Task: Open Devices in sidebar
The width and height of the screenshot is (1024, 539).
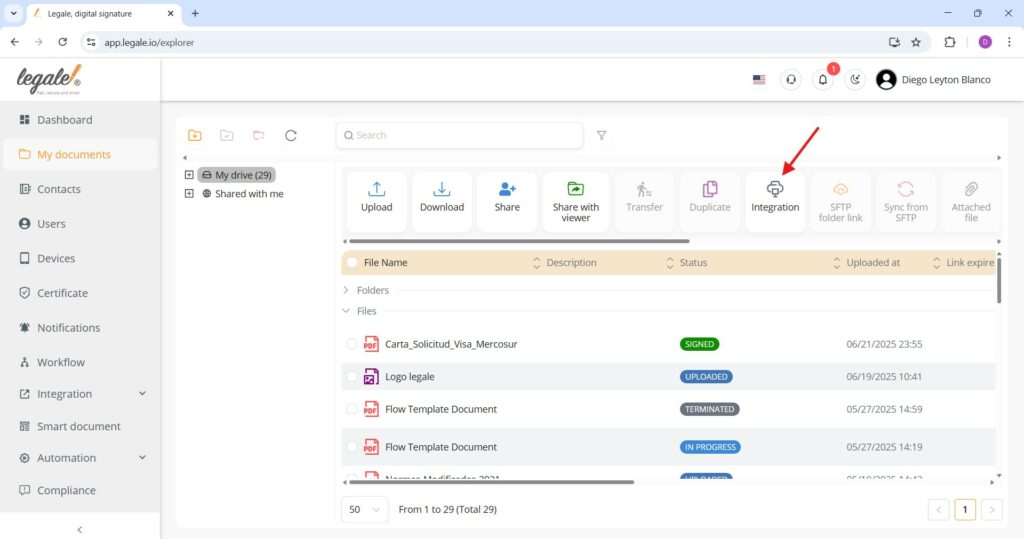Action: click(x=80, y=258)
